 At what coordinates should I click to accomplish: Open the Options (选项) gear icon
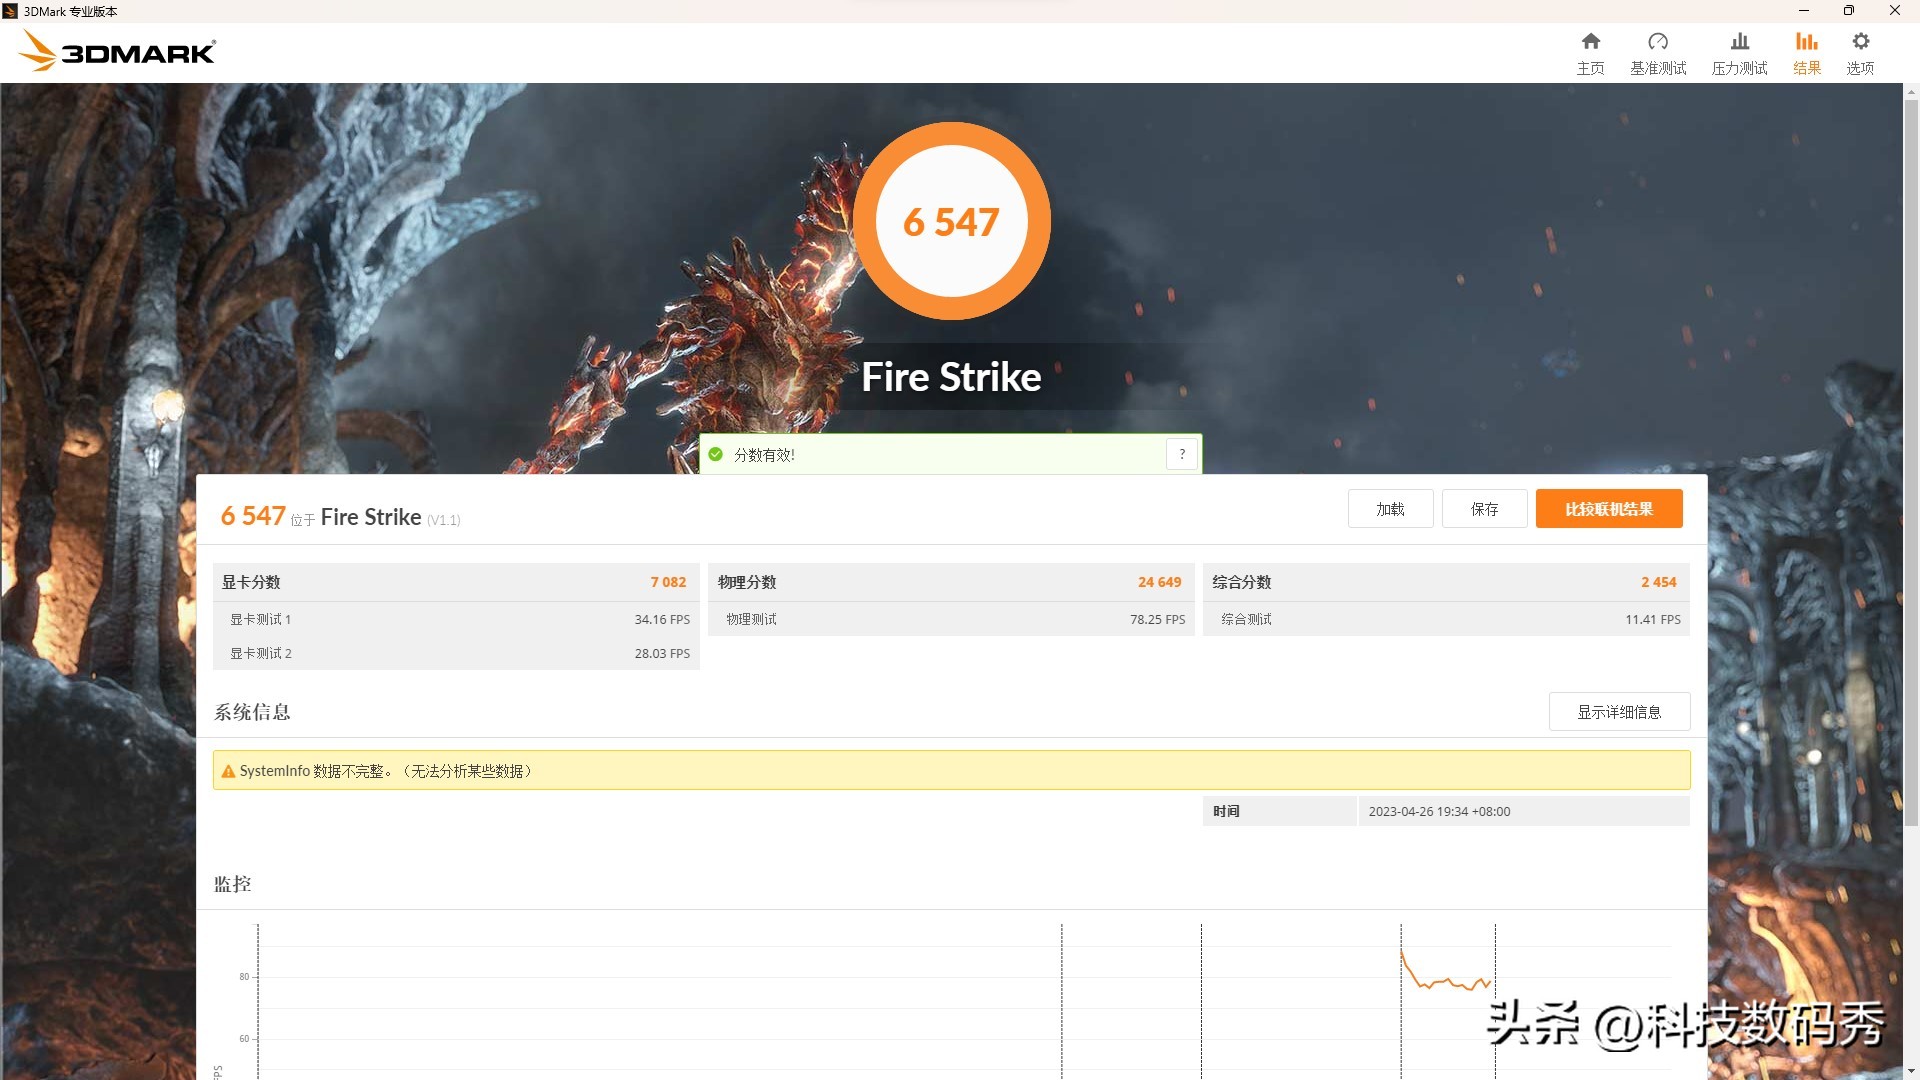[x=1860, y=42]
